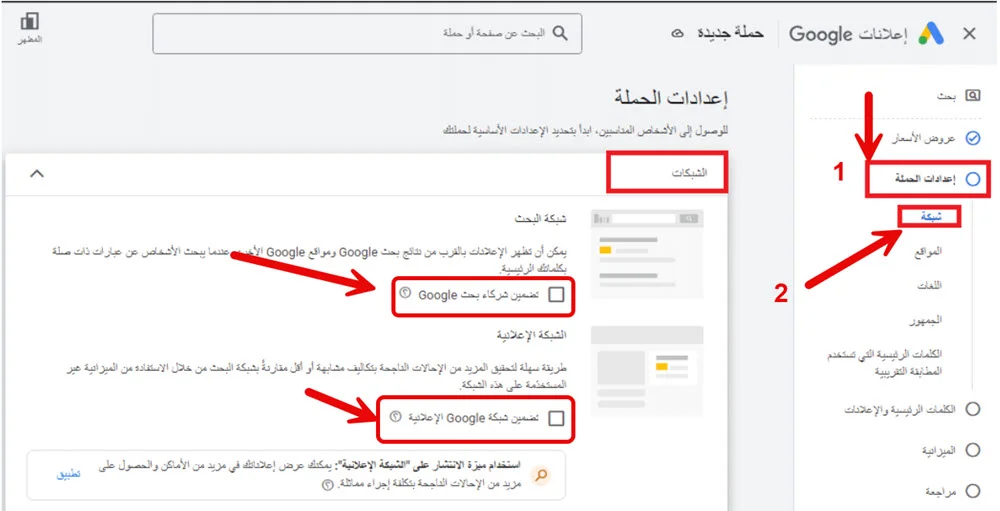Go to اللغات sub-item in sidebar

(x=930, y=286)
